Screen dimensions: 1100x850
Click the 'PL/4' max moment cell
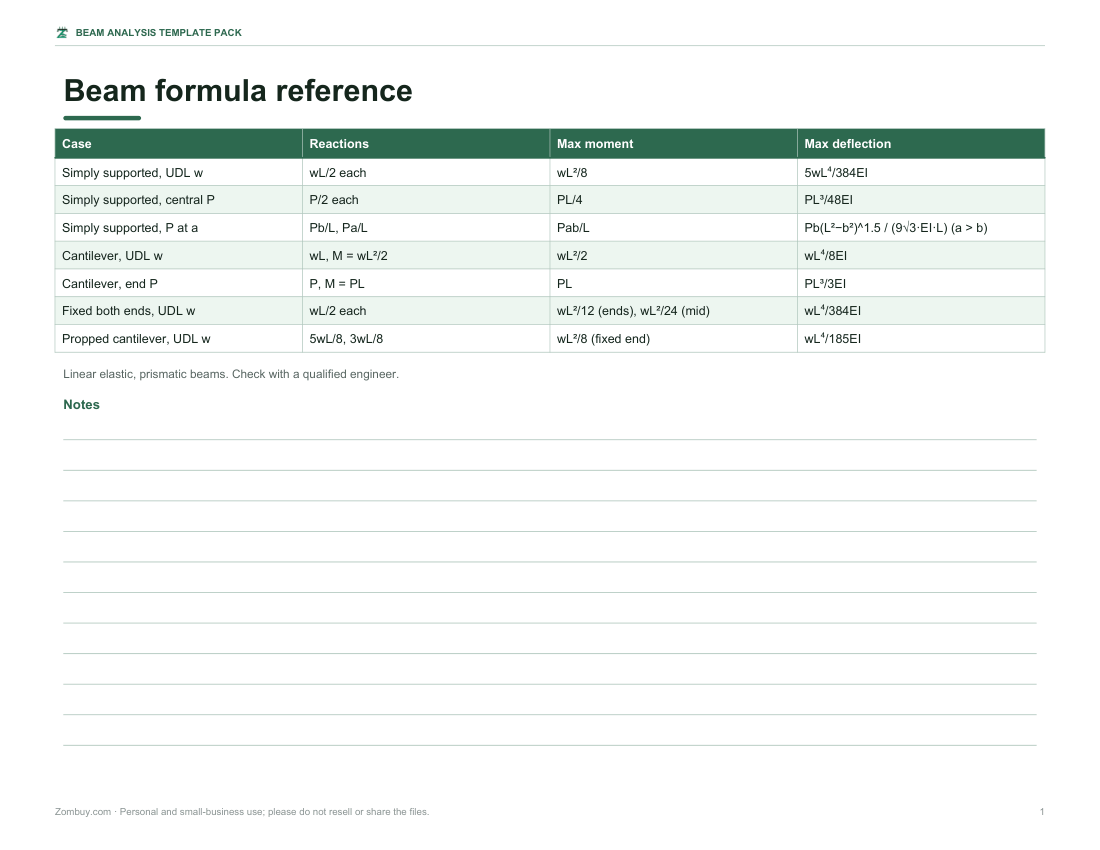click(673, 200)
